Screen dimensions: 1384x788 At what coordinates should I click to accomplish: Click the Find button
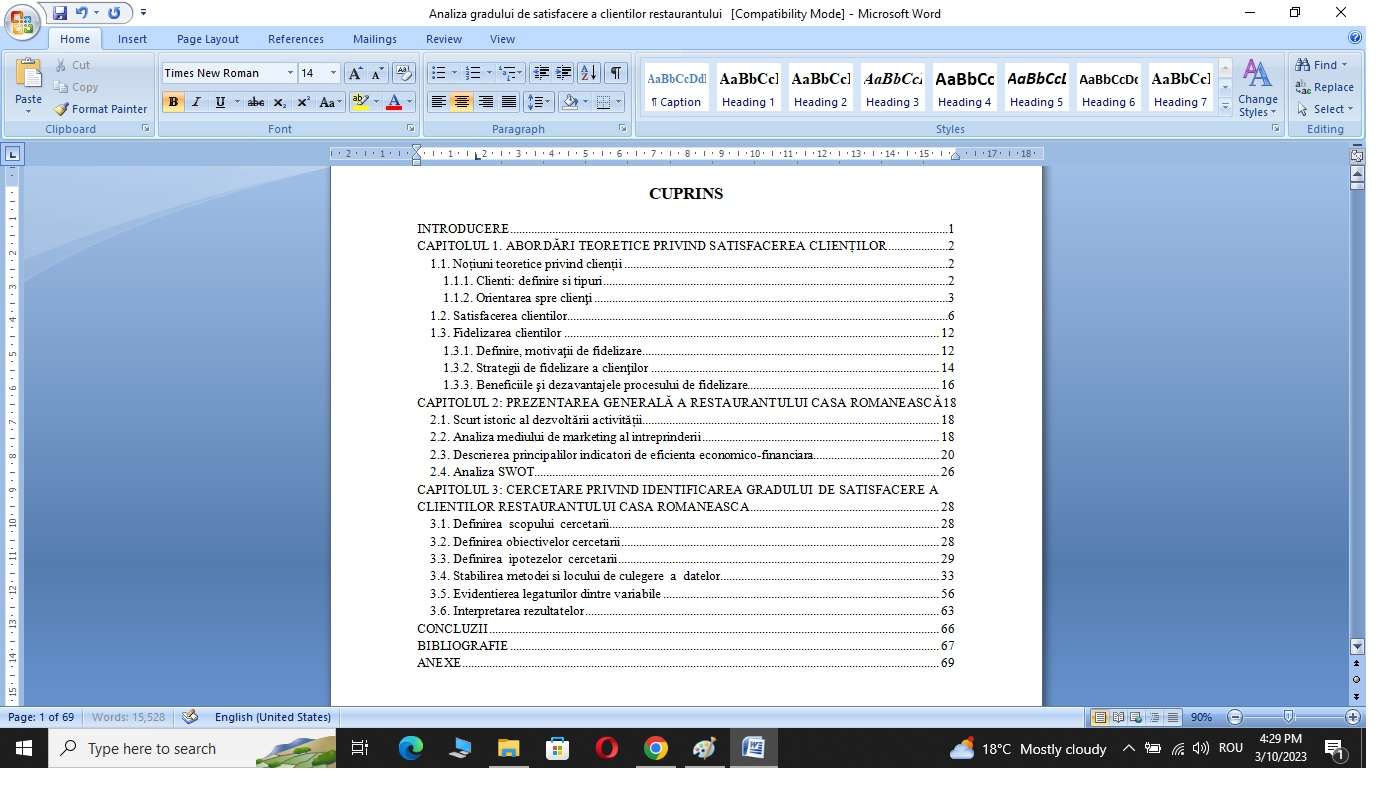click(1321, 65)
